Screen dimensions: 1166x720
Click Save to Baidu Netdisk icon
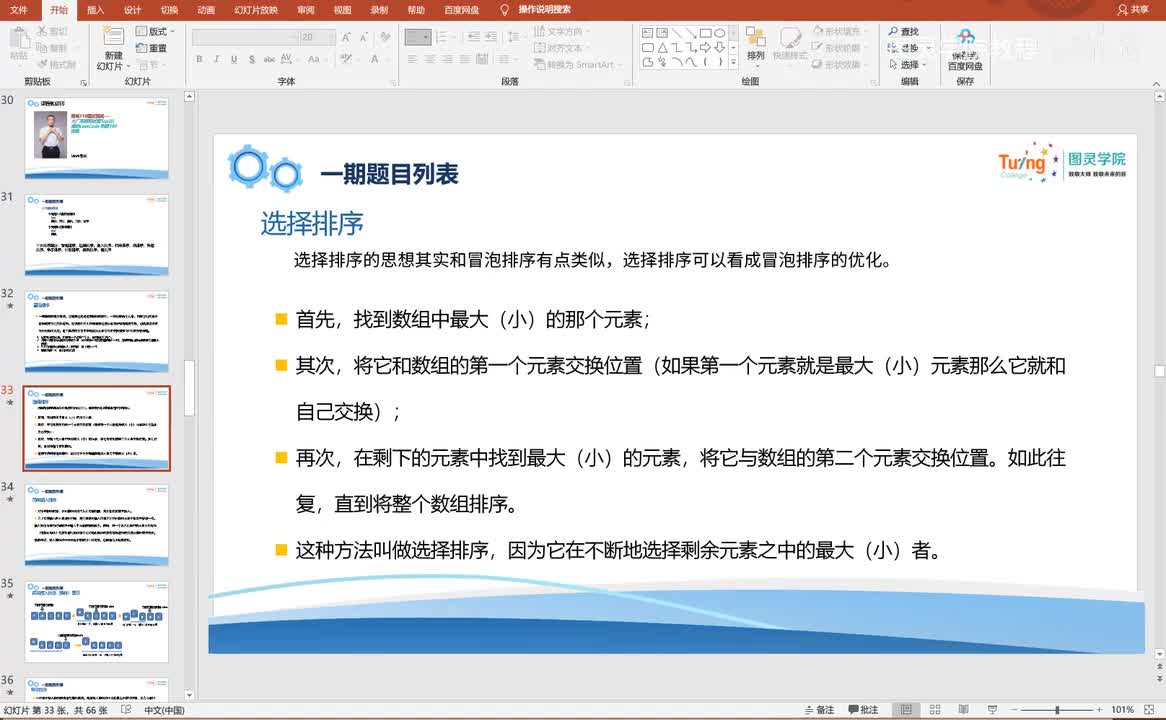[965, 37]
